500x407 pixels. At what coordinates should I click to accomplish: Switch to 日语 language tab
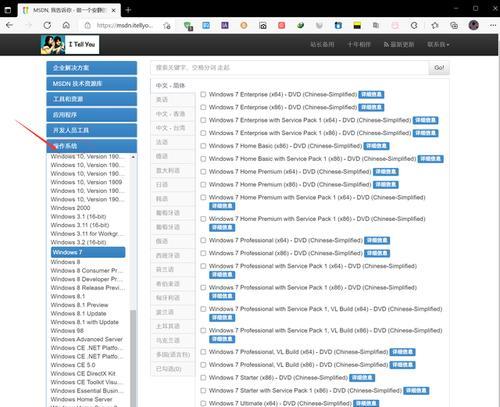pyautogui.click(x=172, y=185)
